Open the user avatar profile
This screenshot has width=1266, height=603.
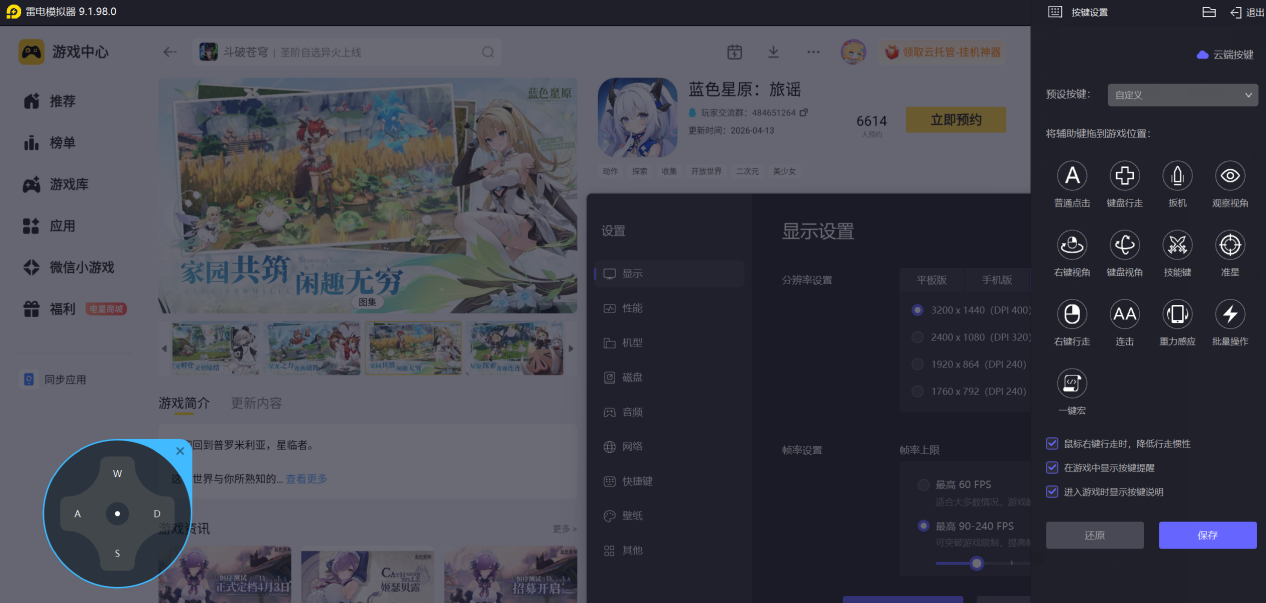[853, 52]
